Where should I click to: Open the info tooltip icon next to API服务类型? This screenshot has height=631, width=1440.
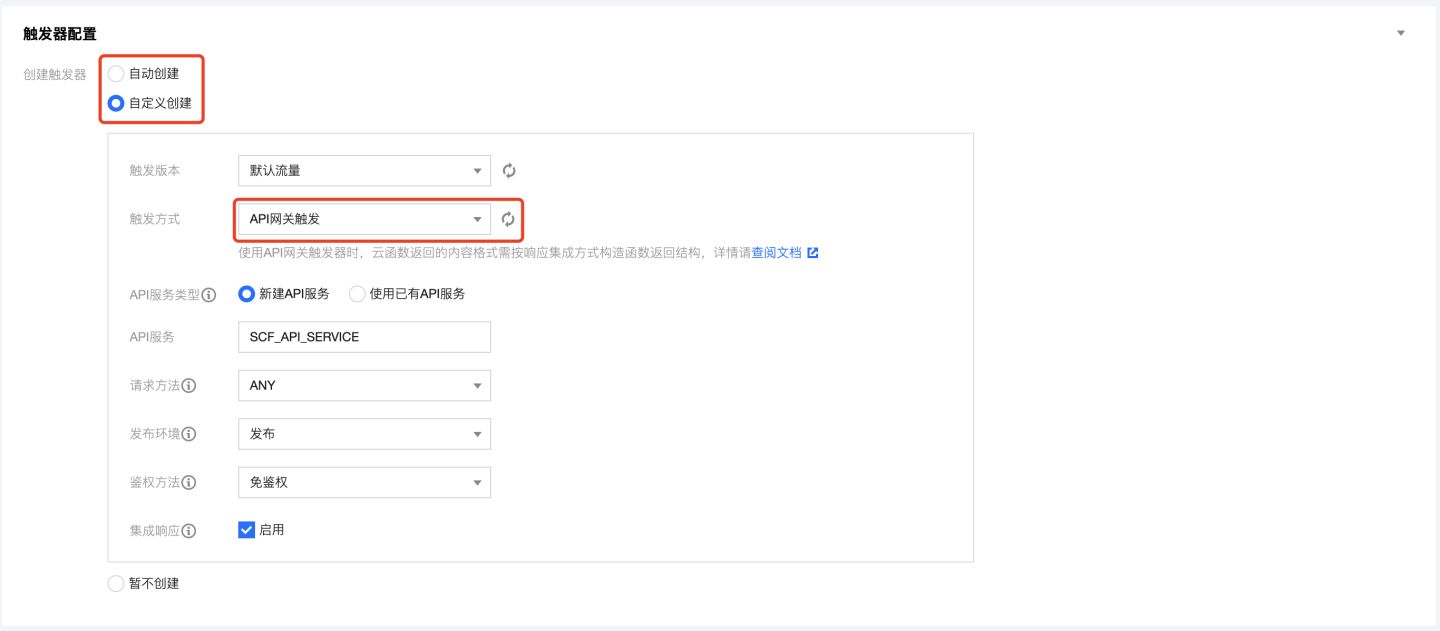[207, 295]
